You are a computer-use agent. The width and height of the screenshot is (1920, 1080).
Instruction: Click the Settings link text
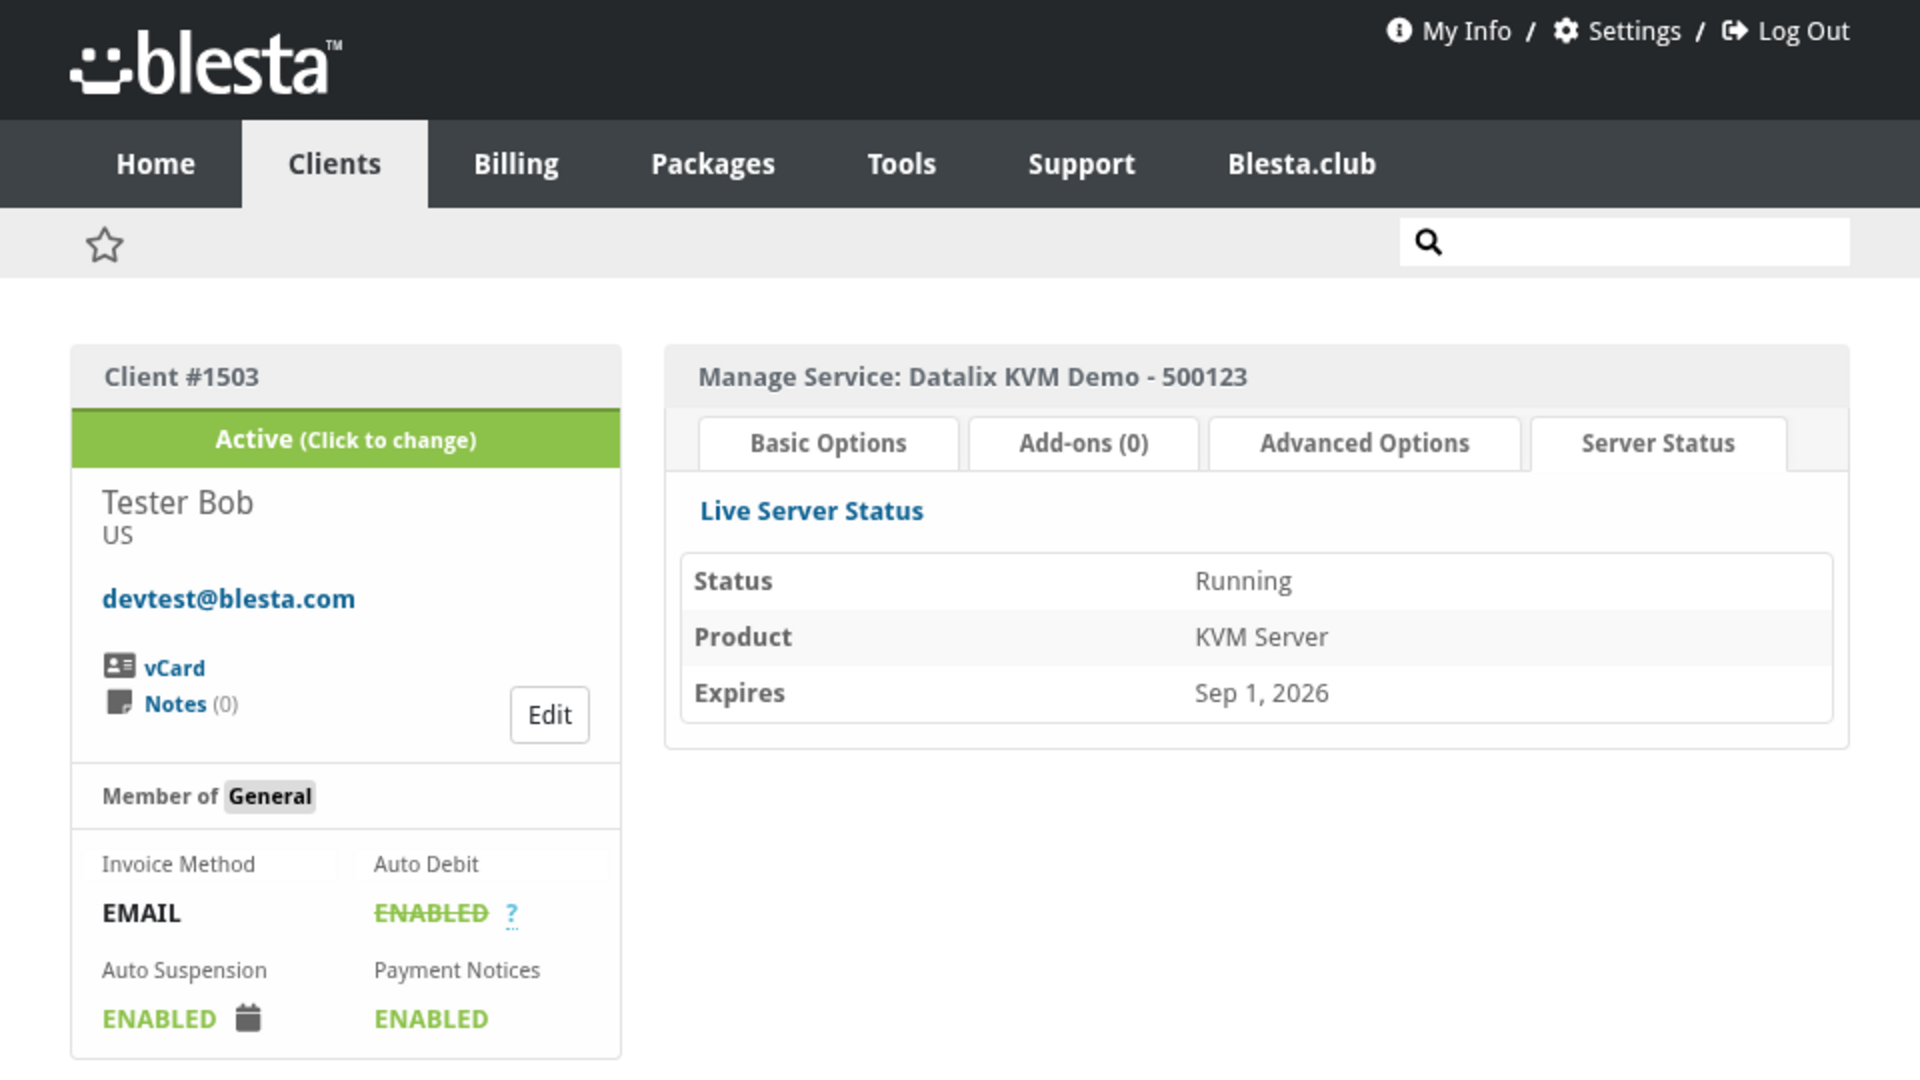pos(1634,31)
